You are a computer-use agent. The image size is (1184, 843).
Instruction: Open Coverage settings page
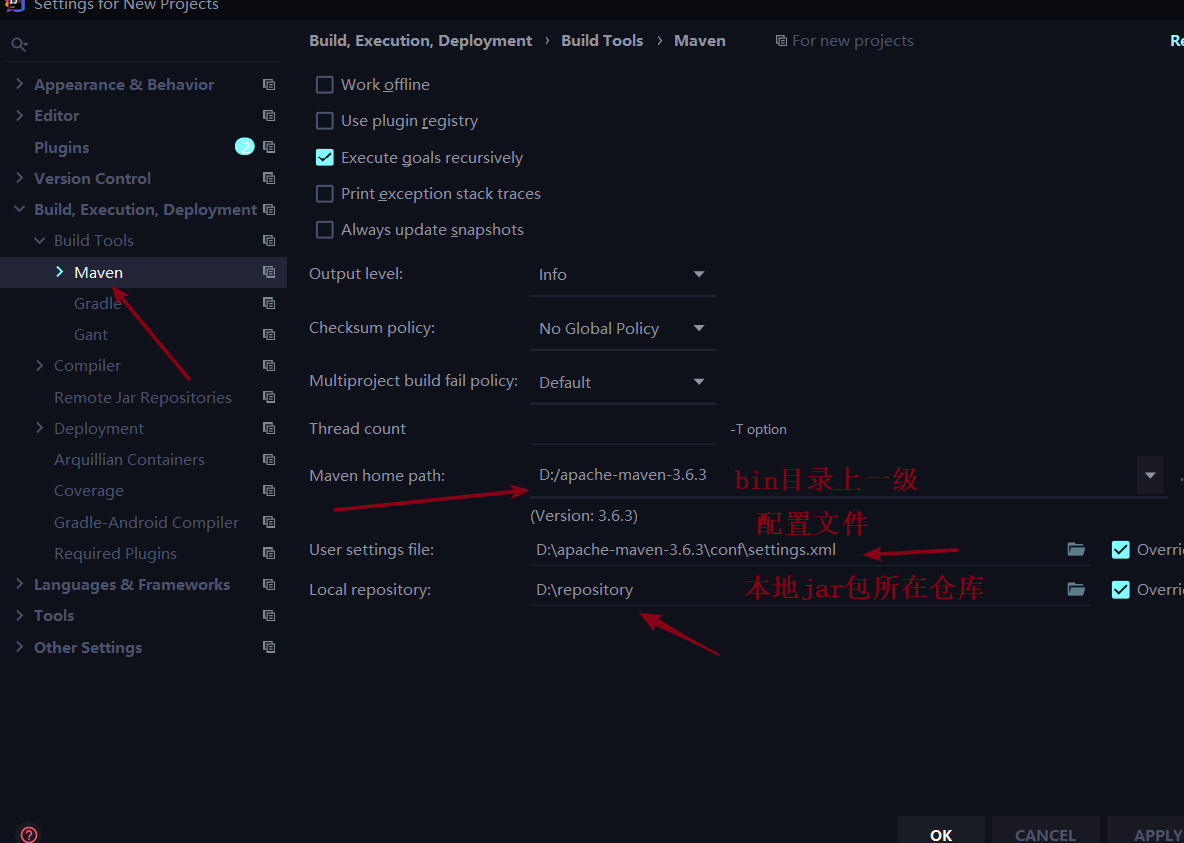pyautogui.click(x=88, y=491)
